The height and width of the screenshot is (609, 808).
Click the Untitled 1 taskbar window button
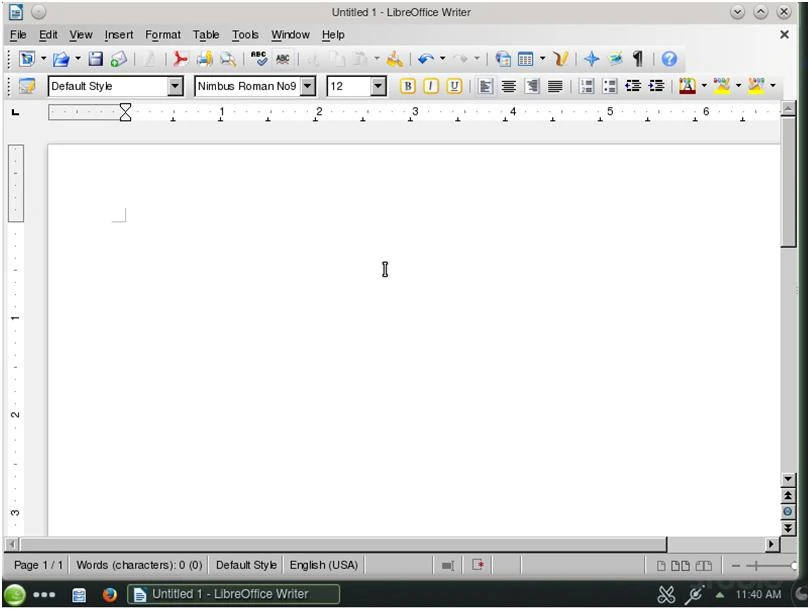click(x=233, y=594)
